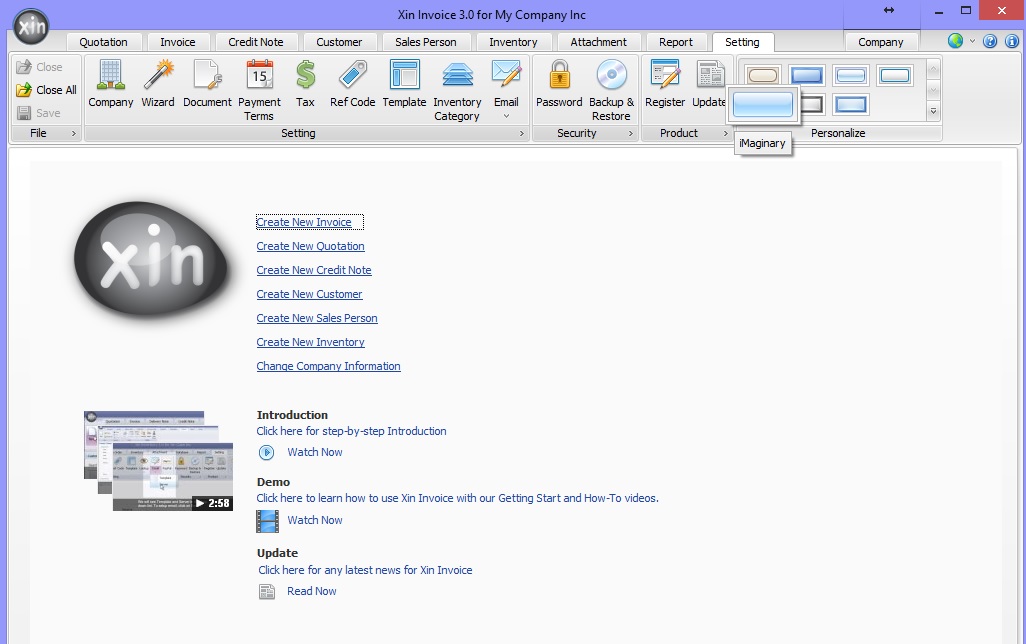Open the Report tab
This screenshot has height=644, width=1026.
click(676, 42)
